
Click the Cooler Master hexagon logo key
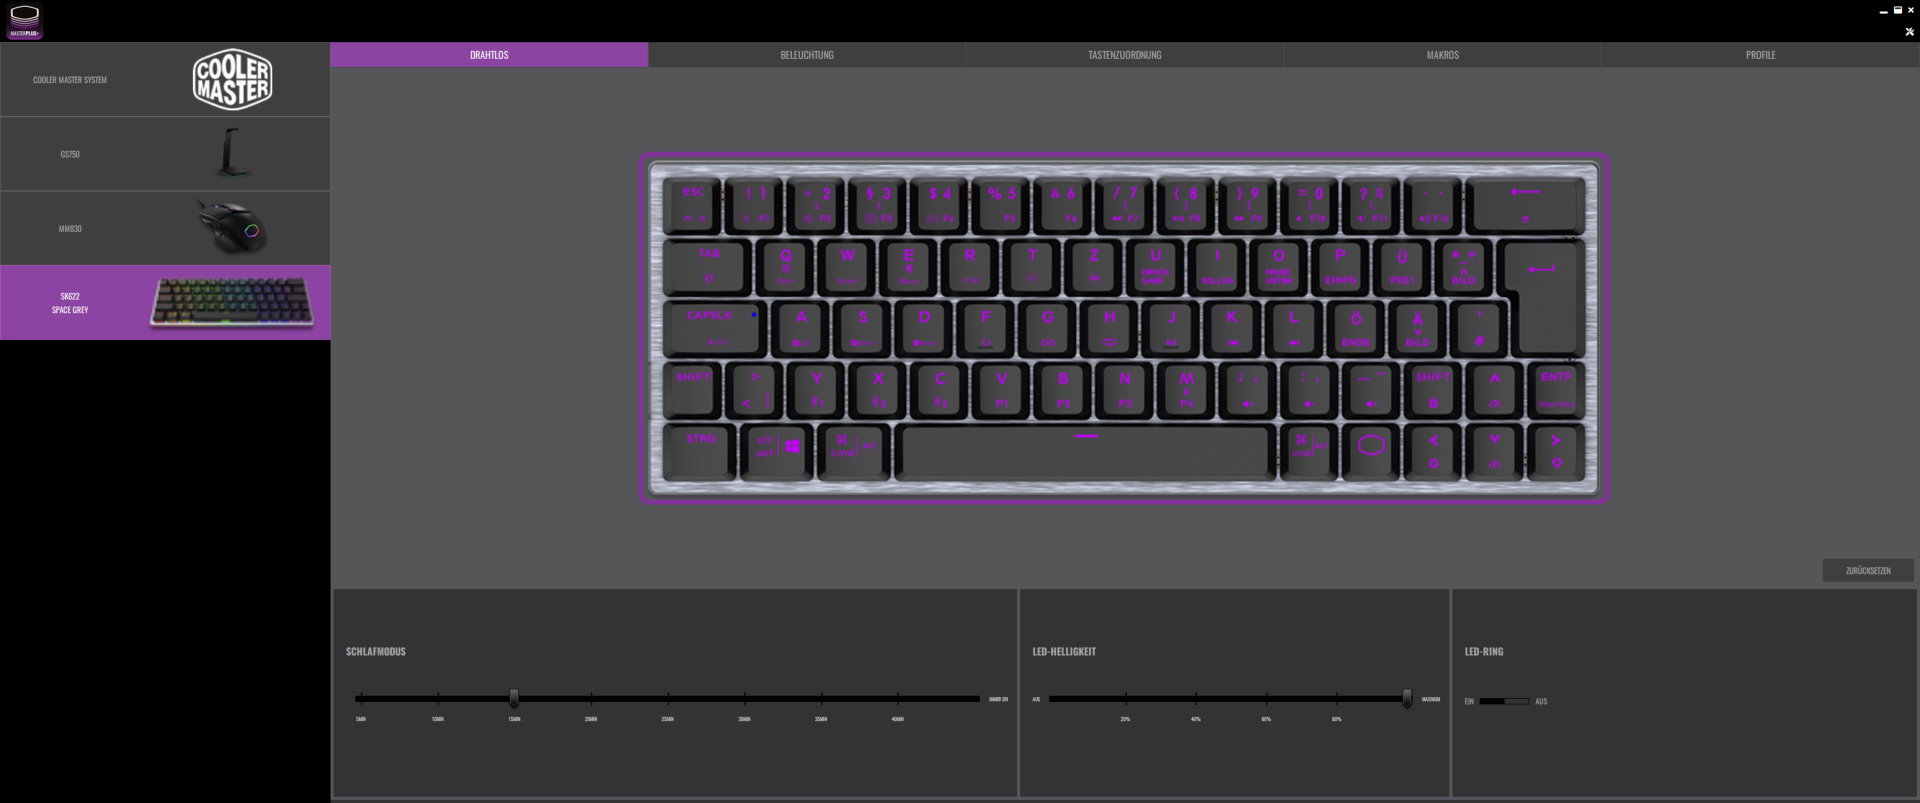tap(1371, 451)
